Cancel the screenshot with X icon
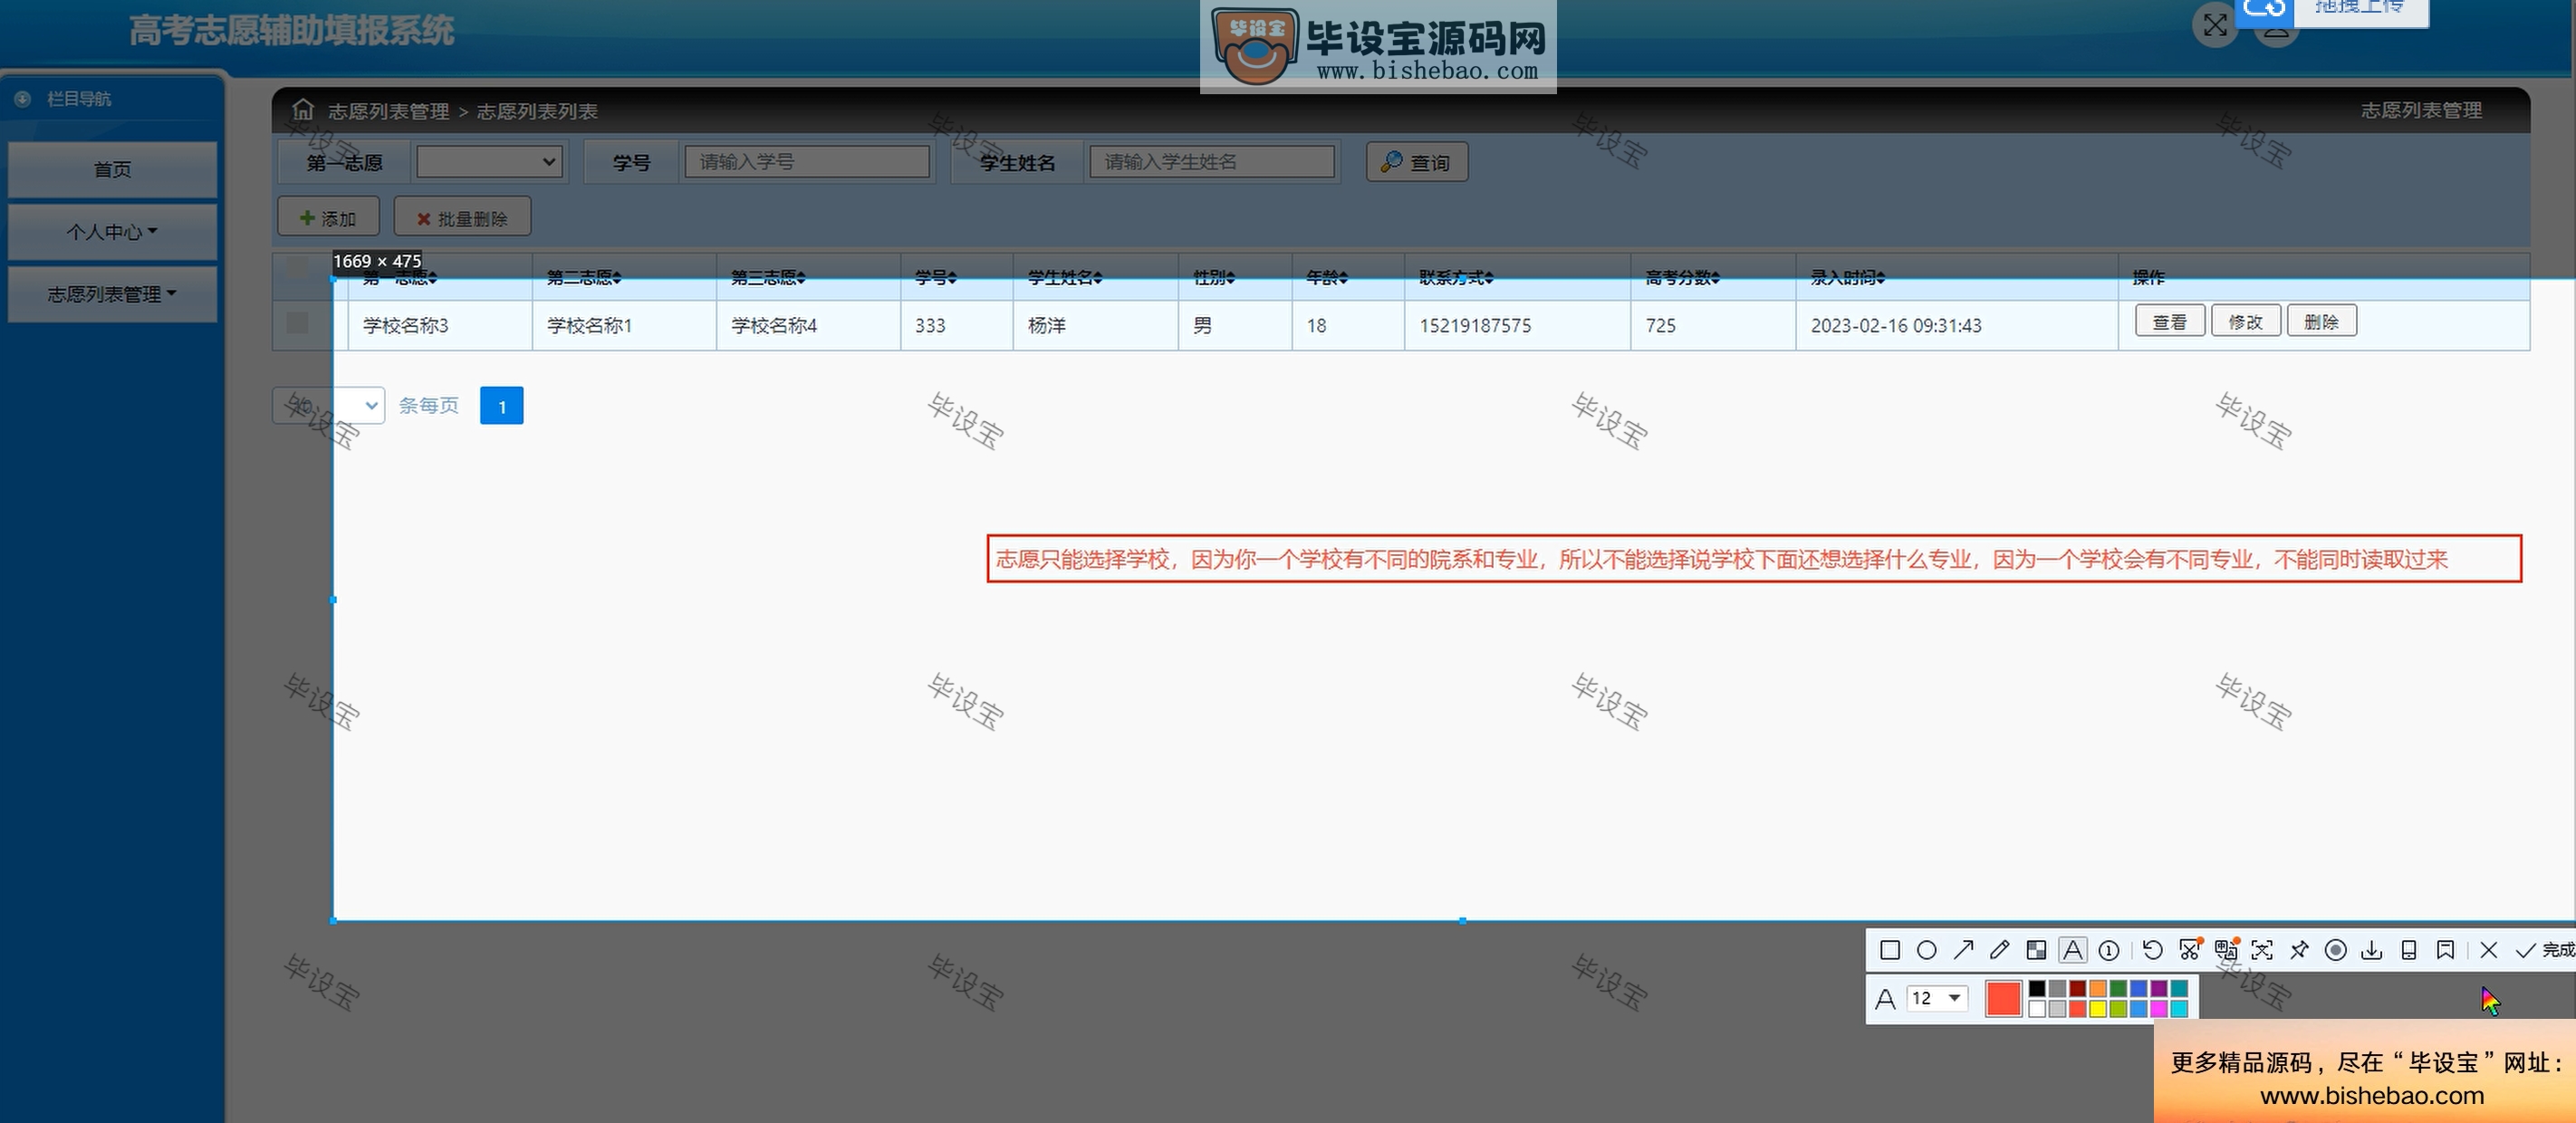The height and width of the screenshot is (1123, 2576). (x=2489, y=950)
